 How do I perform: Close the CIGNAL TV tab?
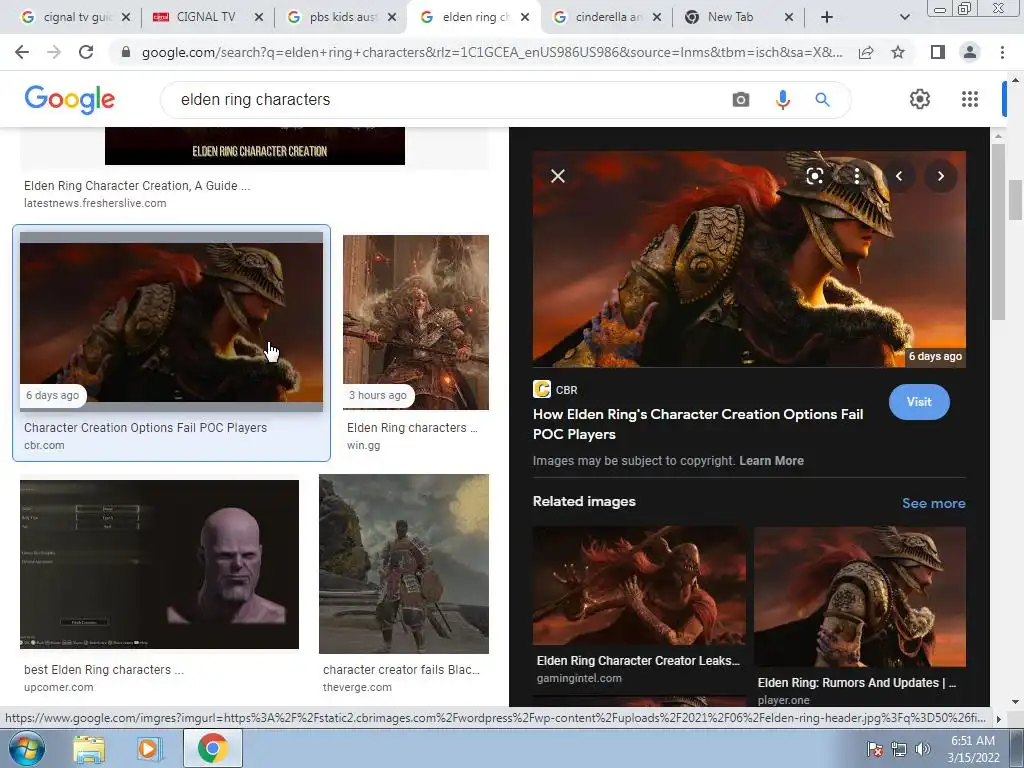click(259, 17)
